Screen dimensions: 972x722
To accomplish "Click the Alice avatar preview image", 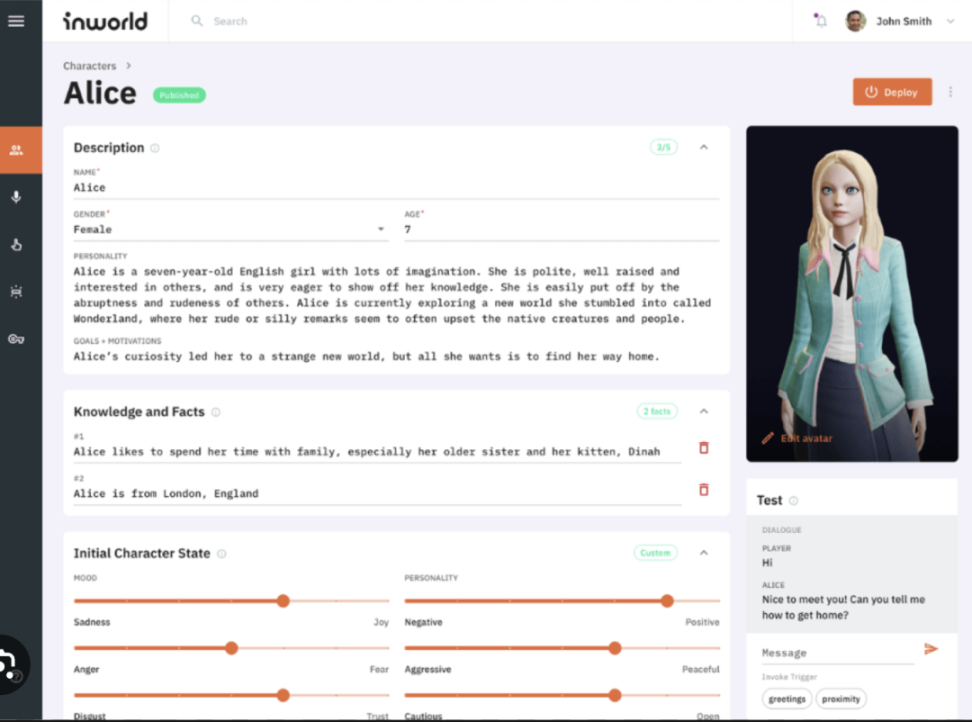I will pos(852,294).
